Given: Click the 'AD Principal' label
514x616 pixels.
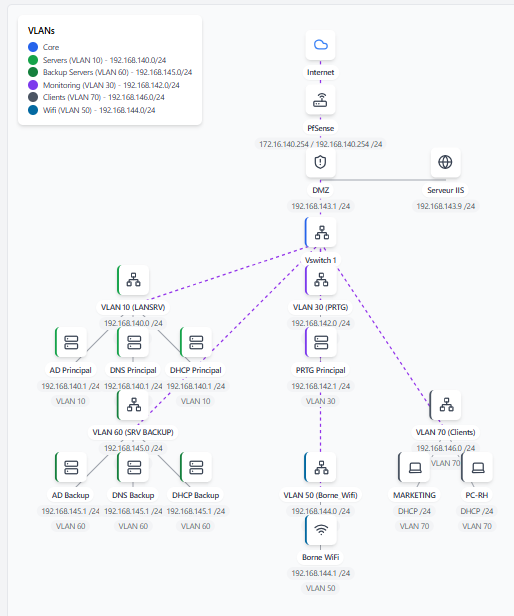Looking at the screenshot, I should pos(70,370).
